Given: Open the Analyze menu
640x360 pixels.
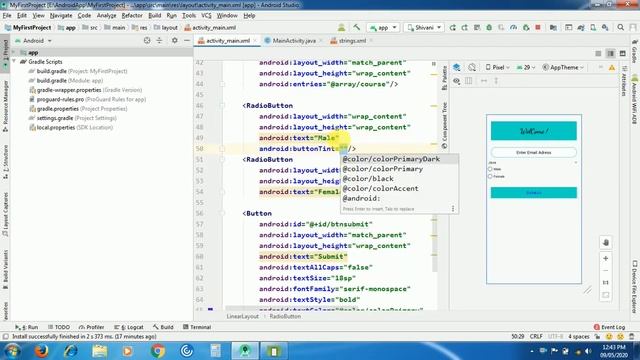Looking at the screenshot, I should click(107, 16).
